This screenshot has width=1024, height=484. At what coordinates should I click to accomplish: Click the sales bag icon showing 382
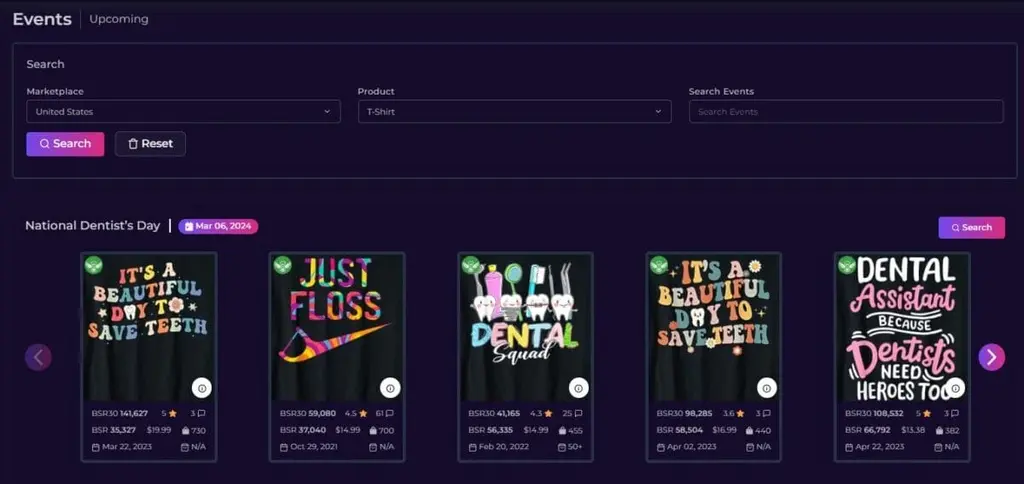939,430
